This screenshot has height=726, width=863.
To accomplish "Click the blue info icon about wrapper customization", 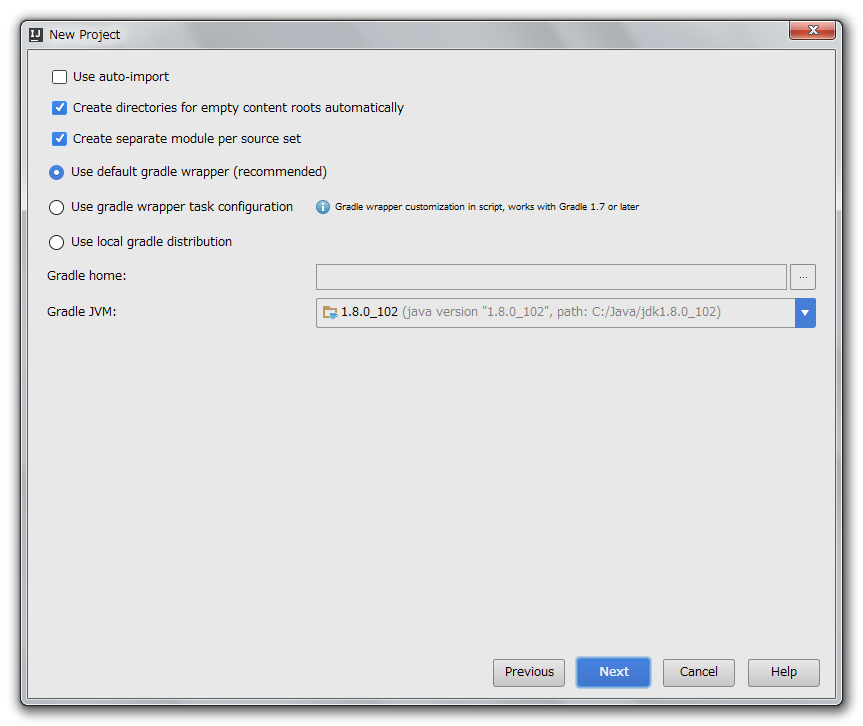I will 323,207.
